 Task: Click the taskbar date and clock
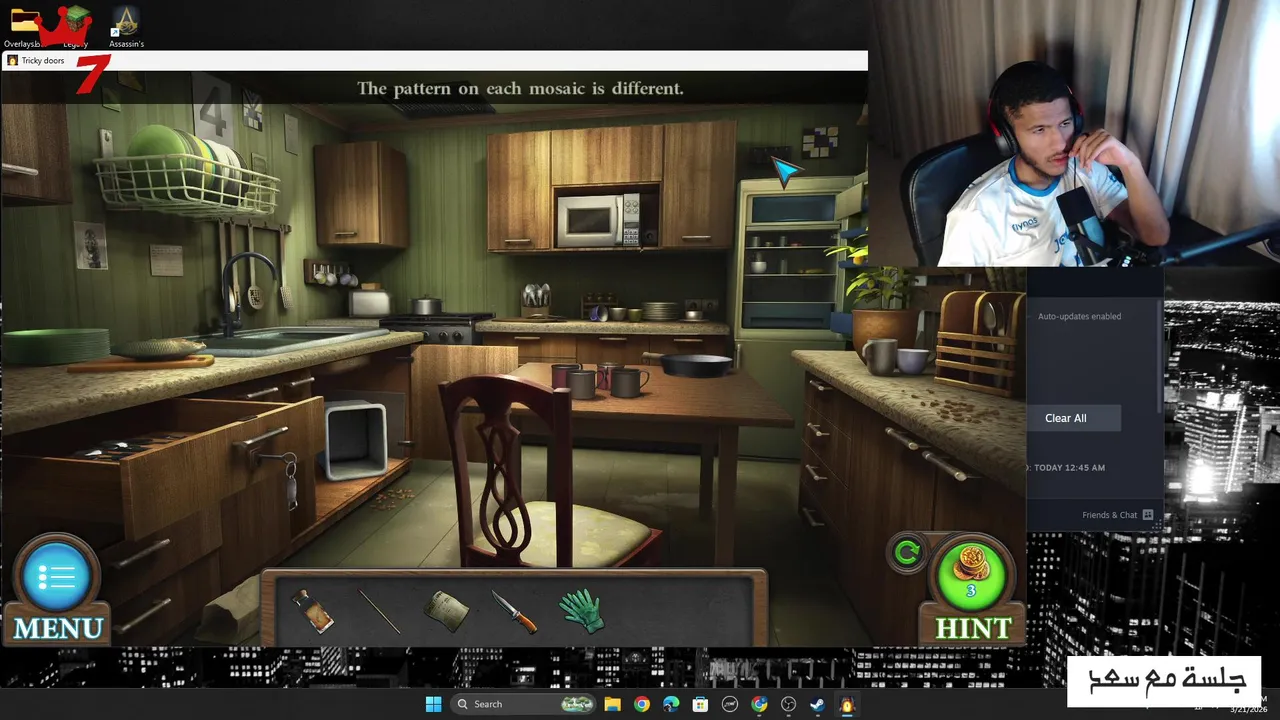pos(1248,704)
